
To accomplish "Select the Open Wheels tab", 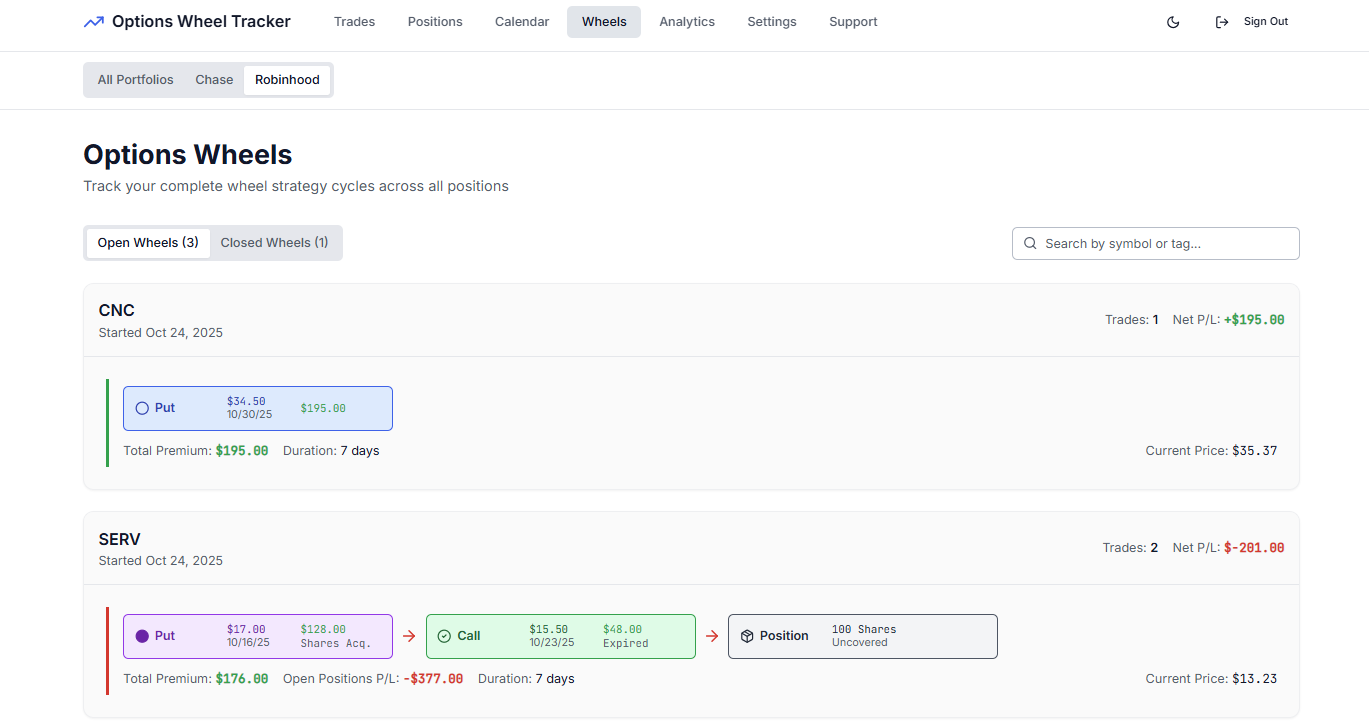I will (147, 242).
